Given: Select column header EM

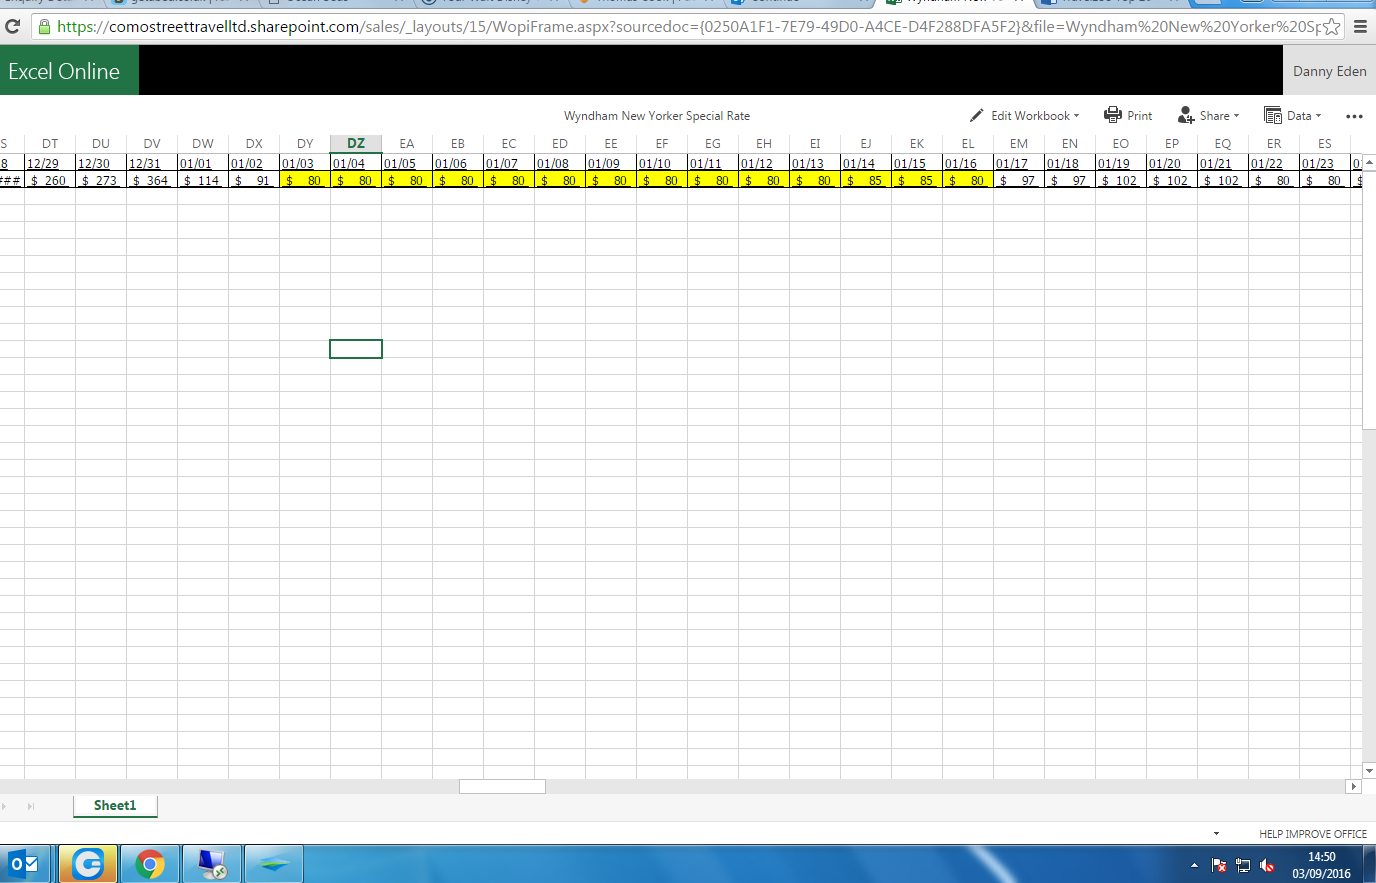Looking at the screenshot, I should tap(1019, 144).
